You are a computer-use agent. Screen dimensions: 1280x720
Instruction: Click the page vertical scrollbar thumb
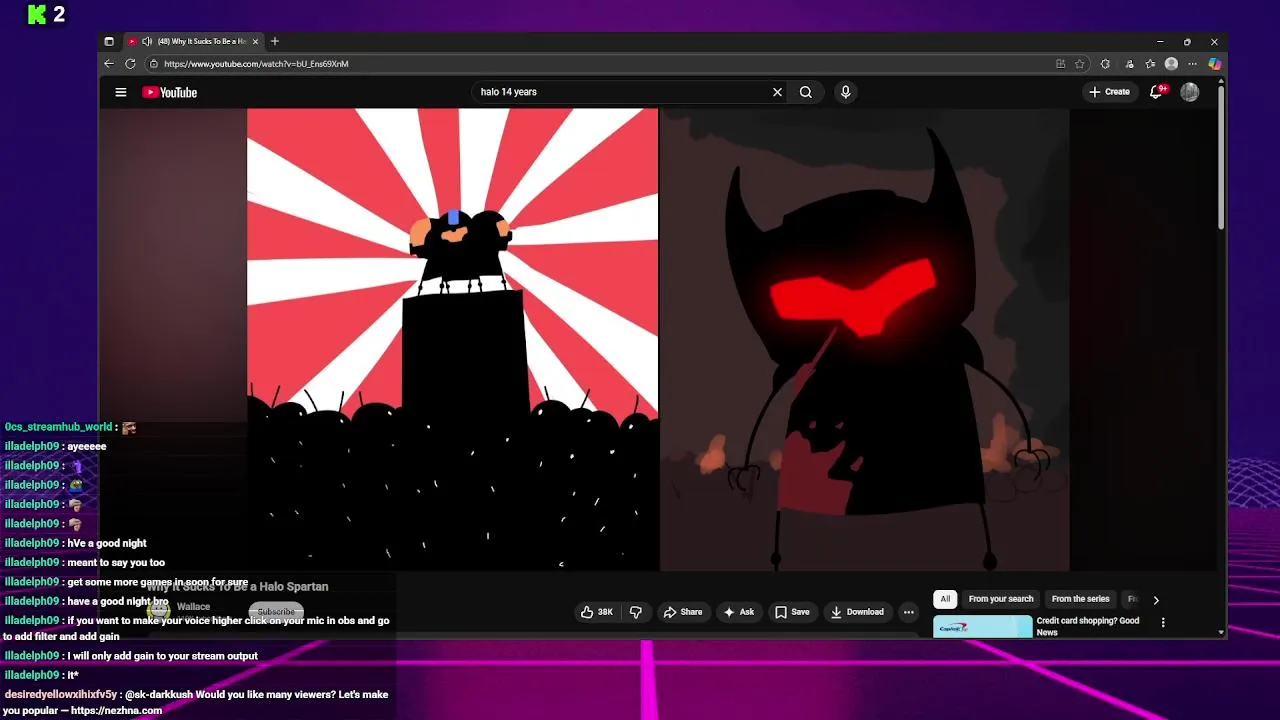tap(1221, 158)
